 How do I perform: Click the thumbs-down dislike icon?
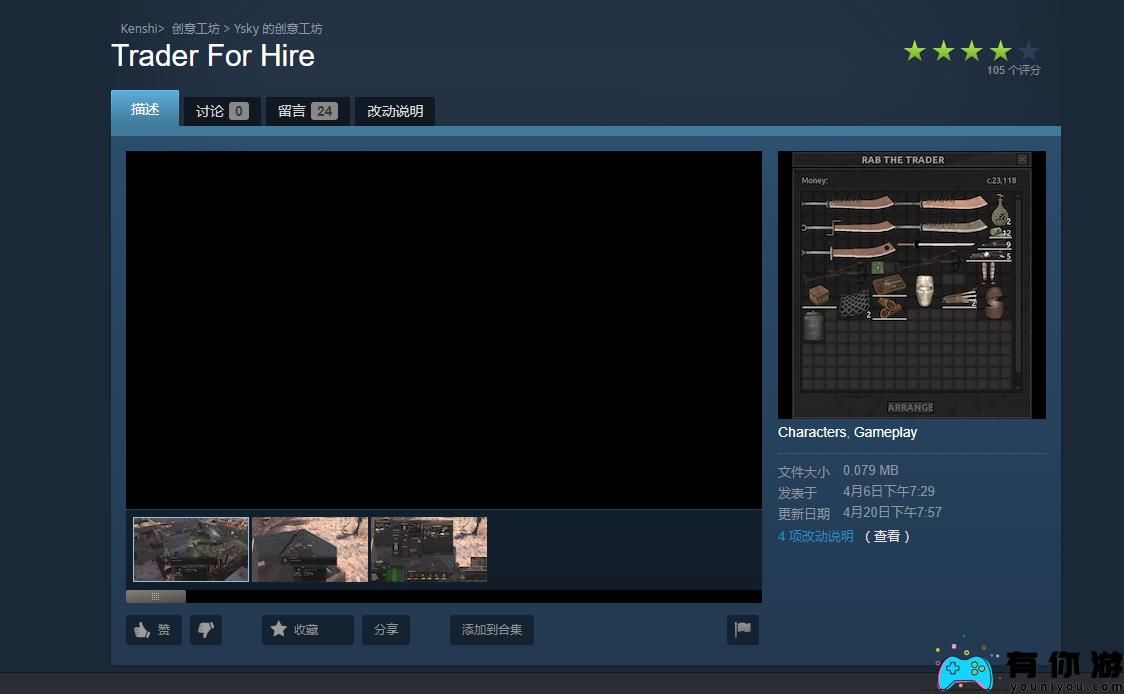206,630
